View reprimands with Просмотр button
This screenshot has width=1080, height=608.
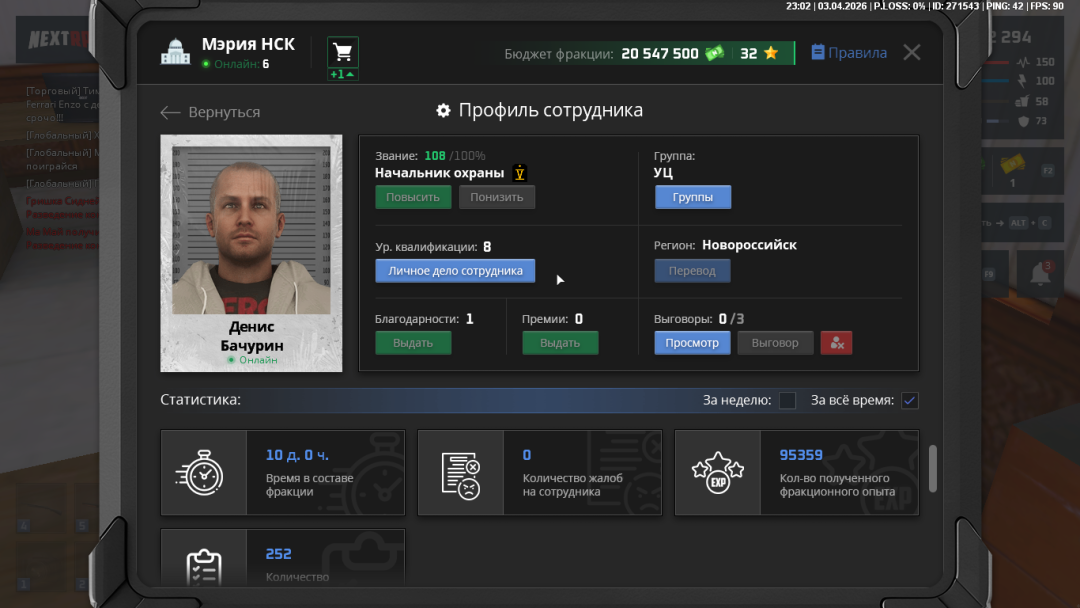[692, 343]
